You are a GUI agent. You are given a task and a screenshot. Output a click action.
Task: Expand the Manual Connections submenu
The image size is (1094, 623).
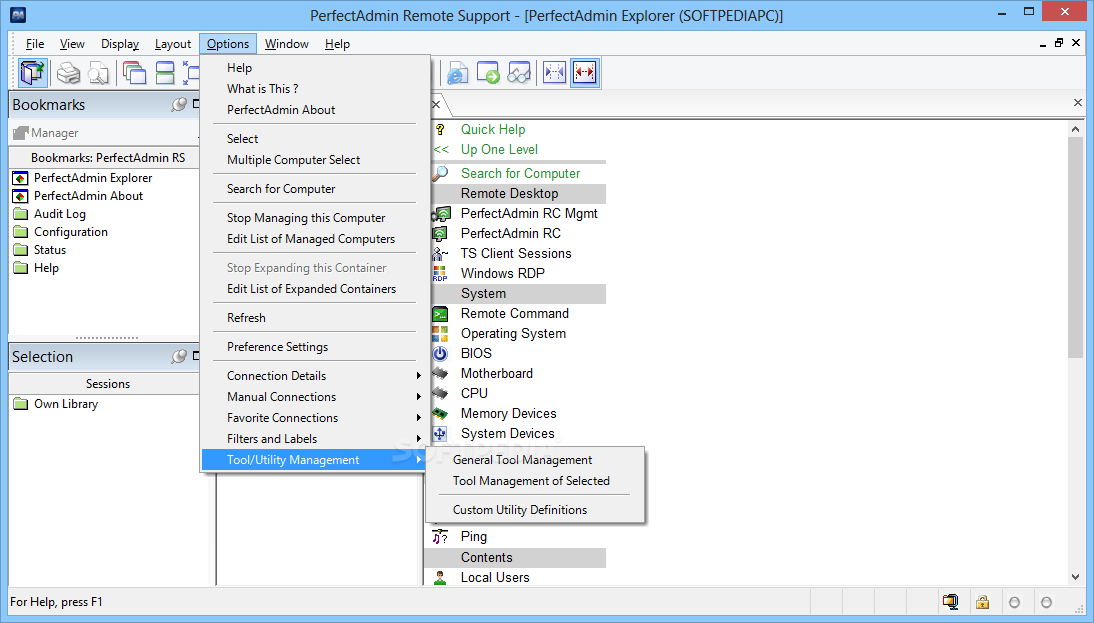click(314, 396)
